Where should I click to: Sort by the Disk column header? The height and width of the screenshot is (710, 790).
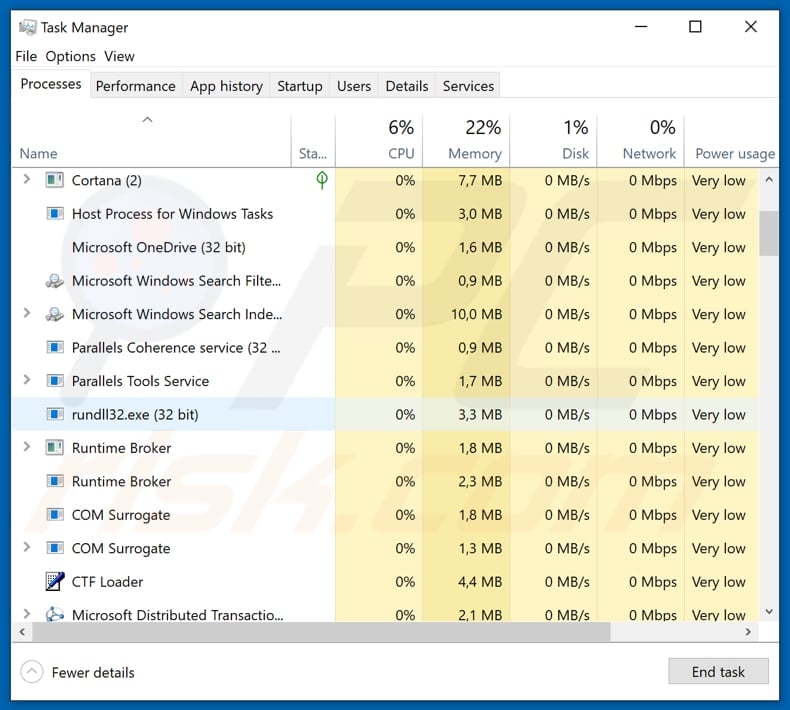pos(553,141)
